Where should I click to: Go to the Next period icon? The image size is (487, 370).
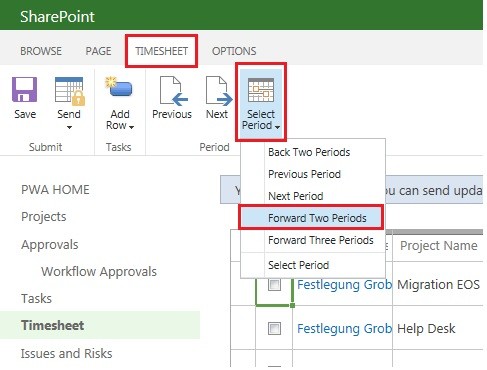[x=219, y=91]
